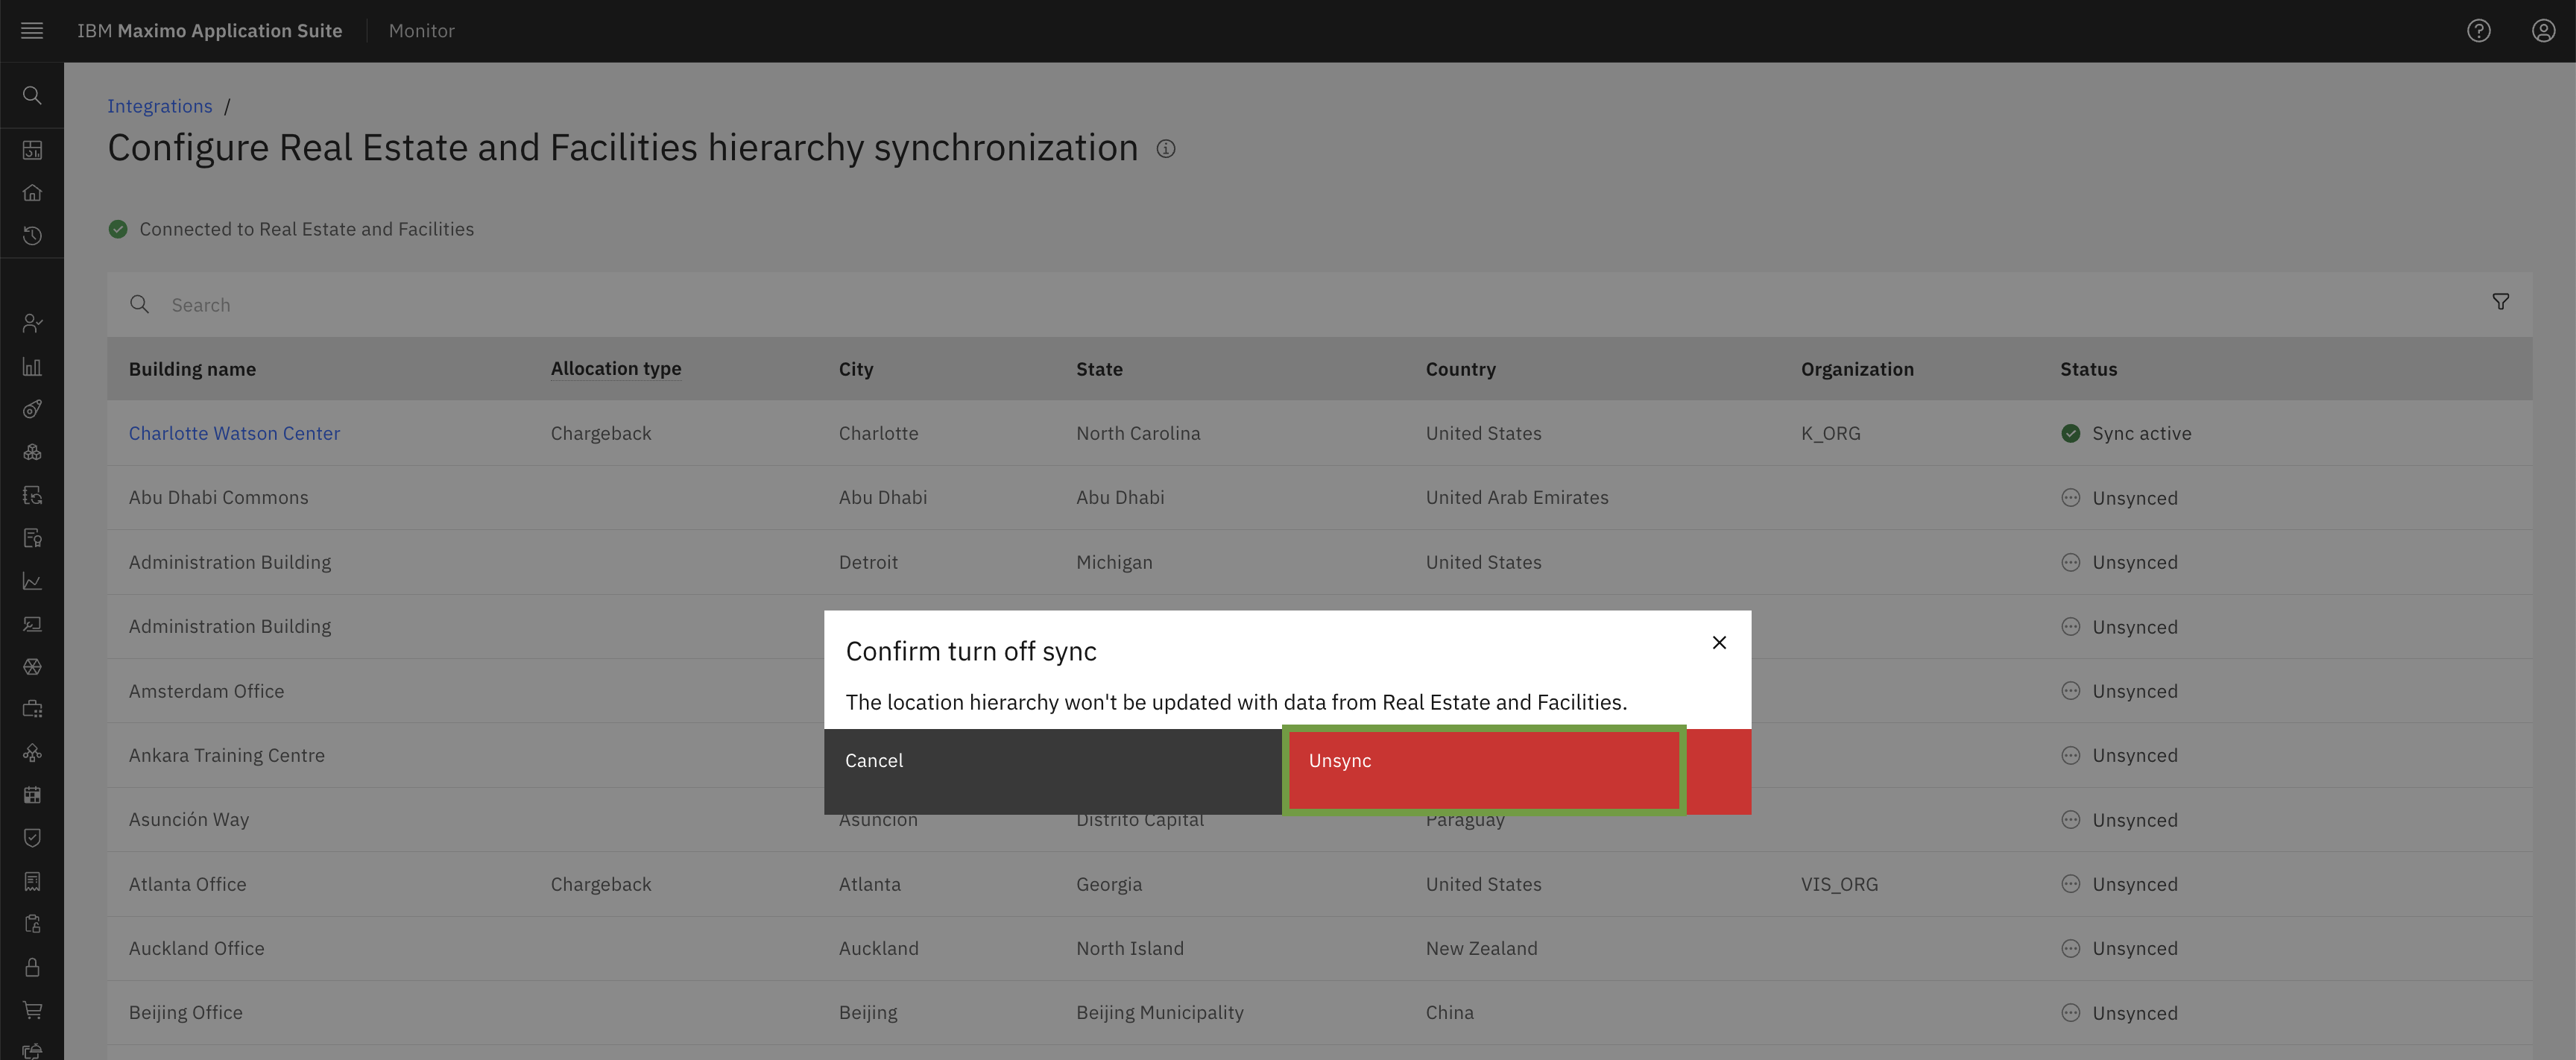Image resolution: width=2576 pixels, height=1060 pixels.
Task: Open the recent history clock icon
Action: (32, 236)
